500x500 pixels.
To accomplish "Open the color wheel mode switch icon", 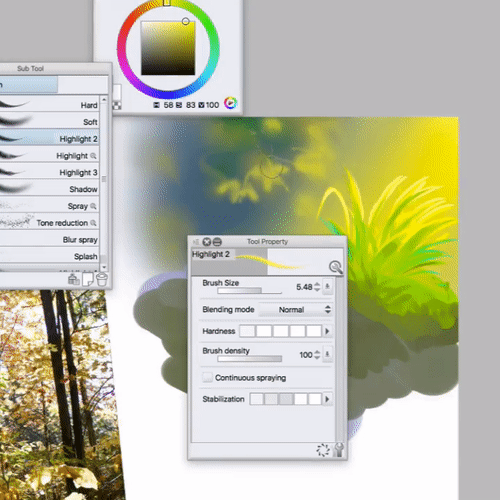I will point(230,103).
